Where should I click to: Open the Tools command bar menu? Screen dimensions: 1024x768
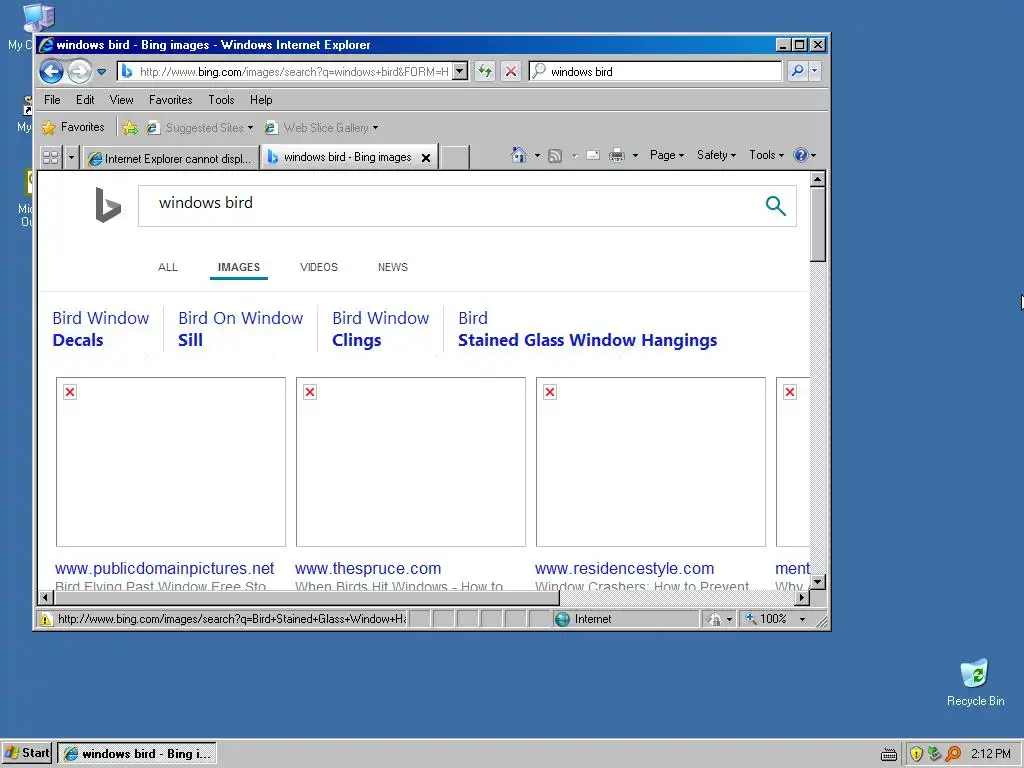[766, 155]
